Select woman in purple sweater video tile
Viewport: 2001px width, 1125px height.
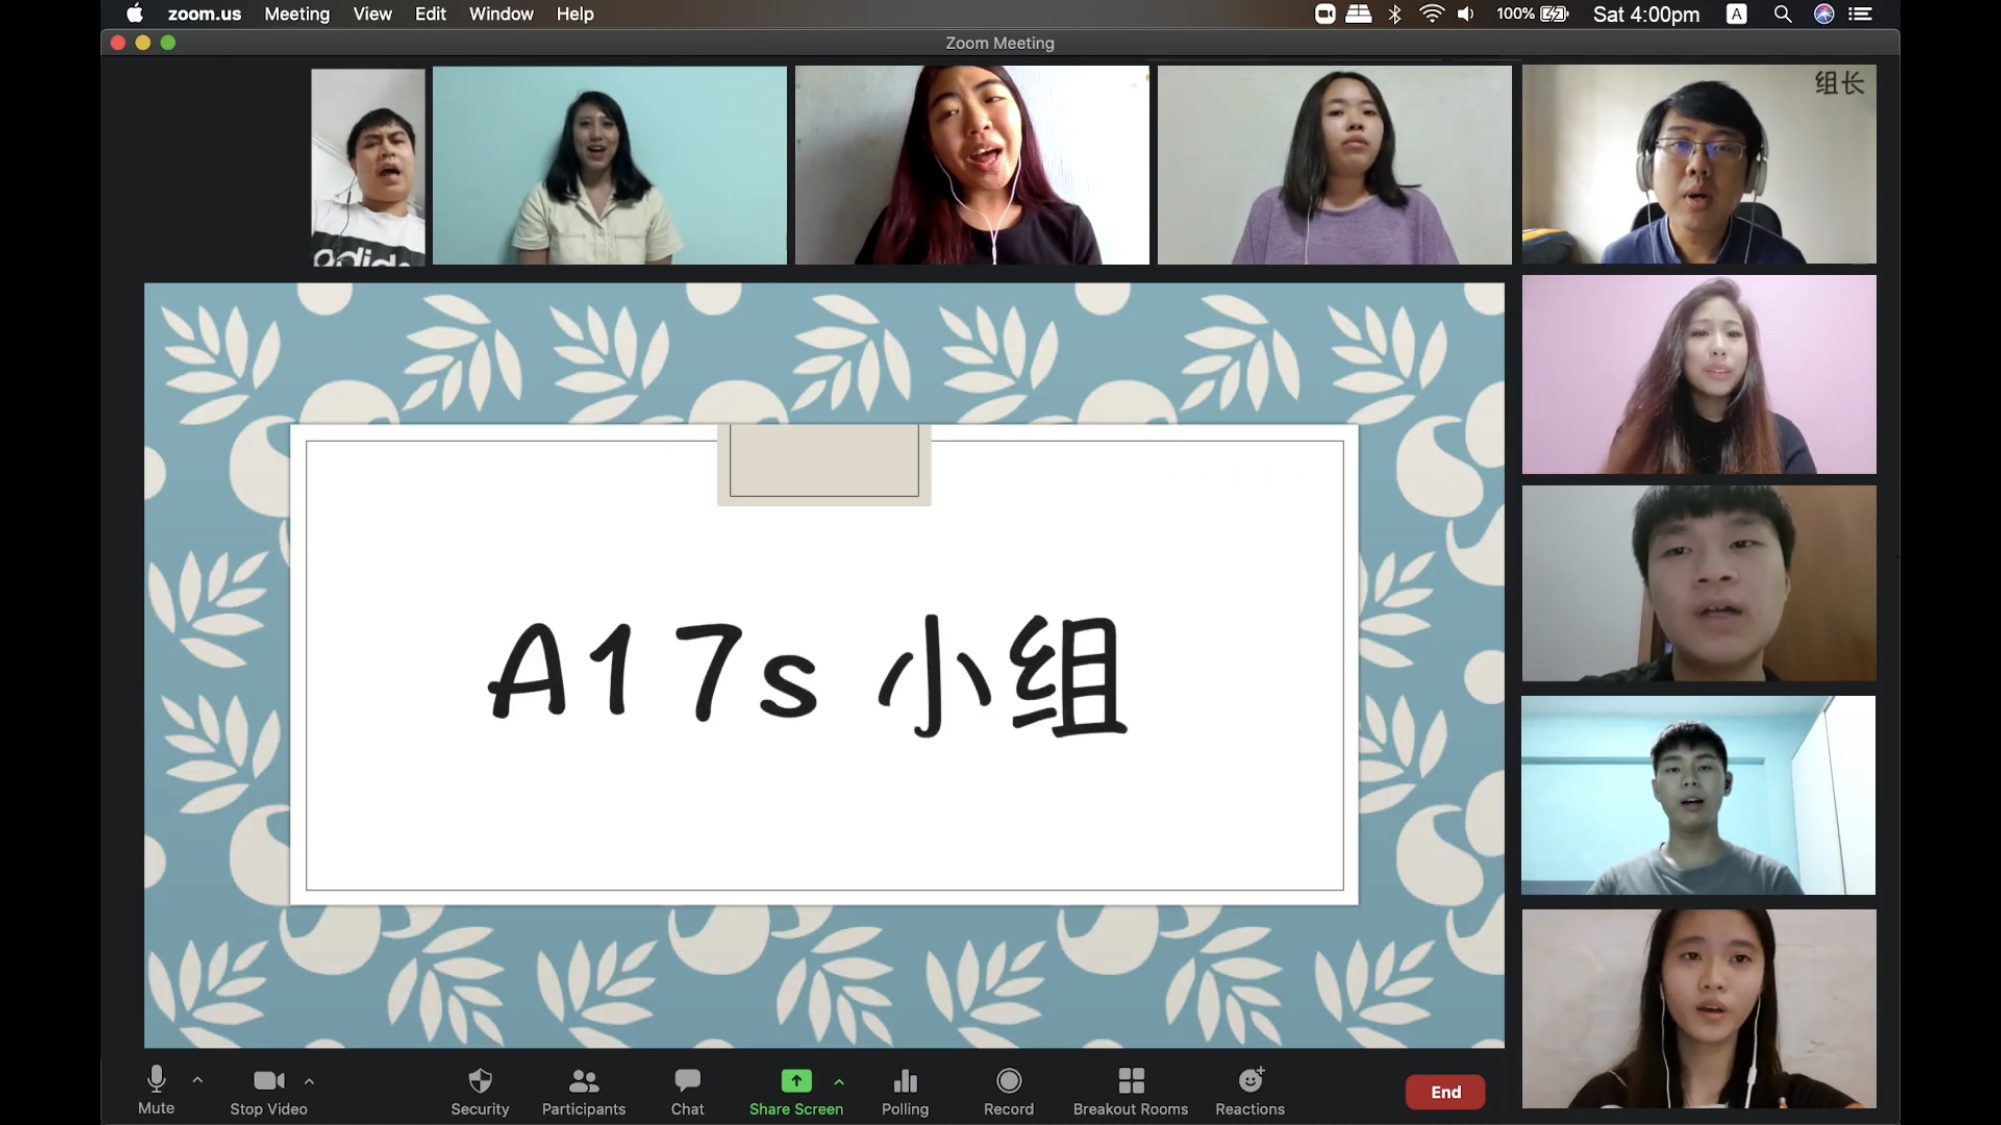pos(1335,165)
